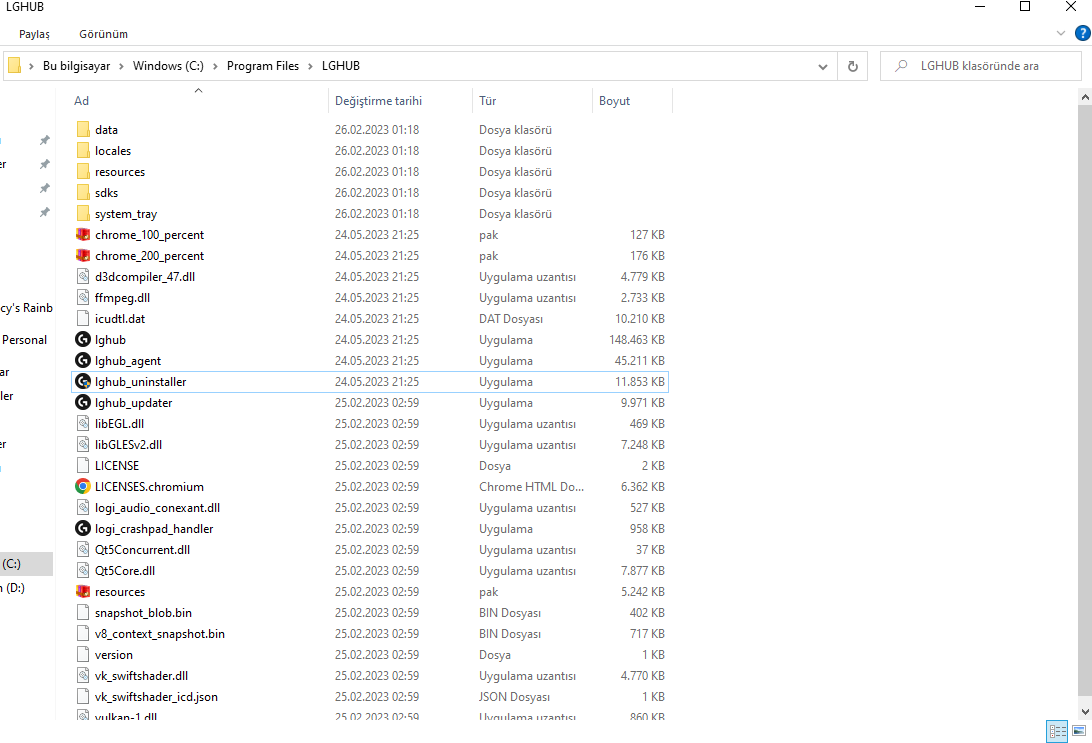The width and height of the screenshot is (1092, 743).
Task: Click the chrome_200_percent pak icon
Action: (x=83, y=256)
